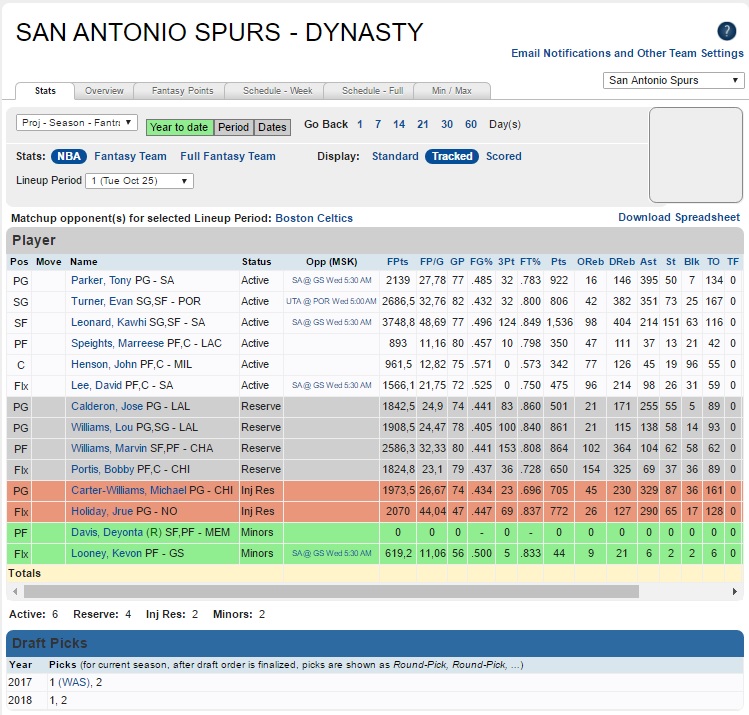Sort by St column header
This screenshot has width=749, height=715.
pyautogui.click(x=671, y=262)
